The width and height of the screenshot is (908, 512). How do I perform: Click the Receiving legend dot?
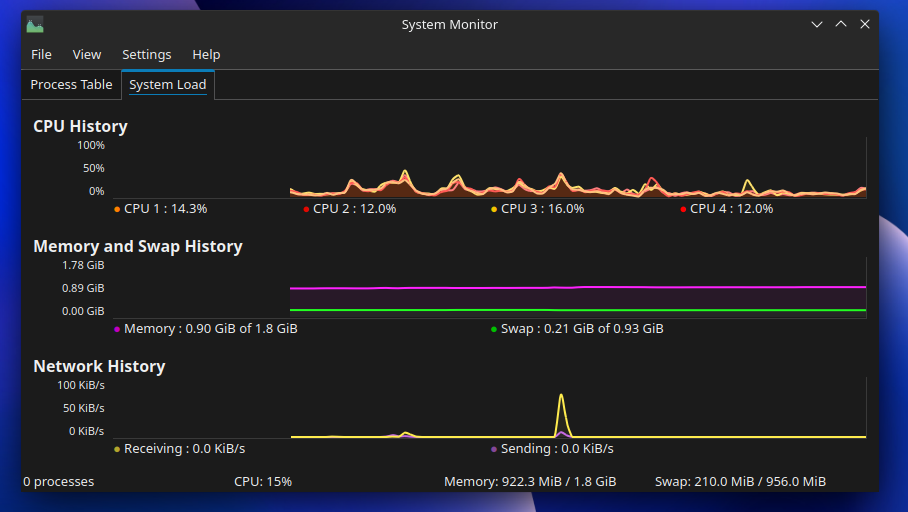point(117,449)
